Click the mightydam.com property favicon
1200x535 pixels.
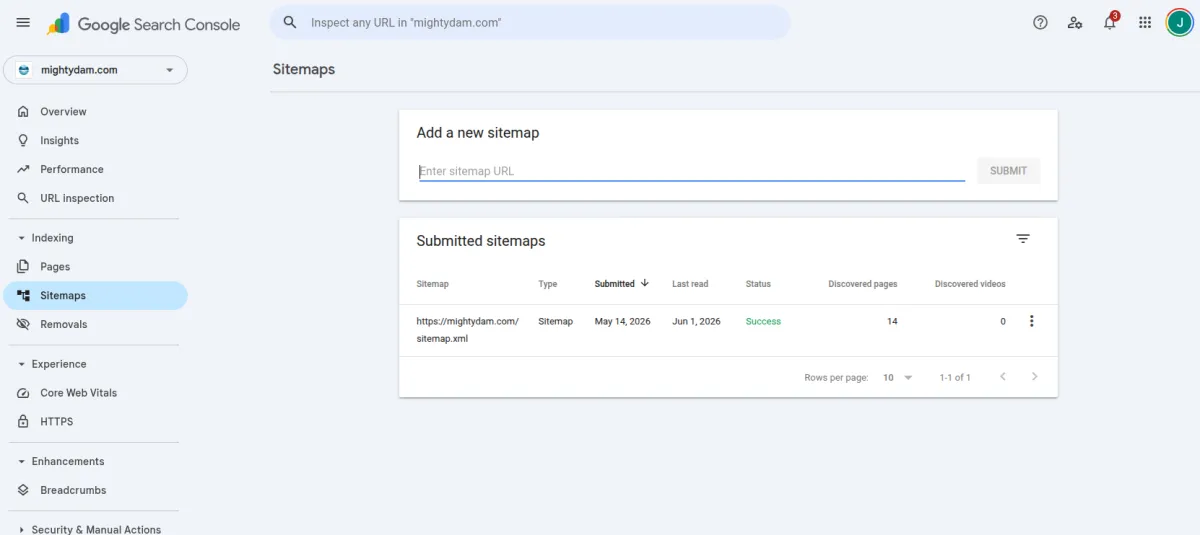[24, 70]
